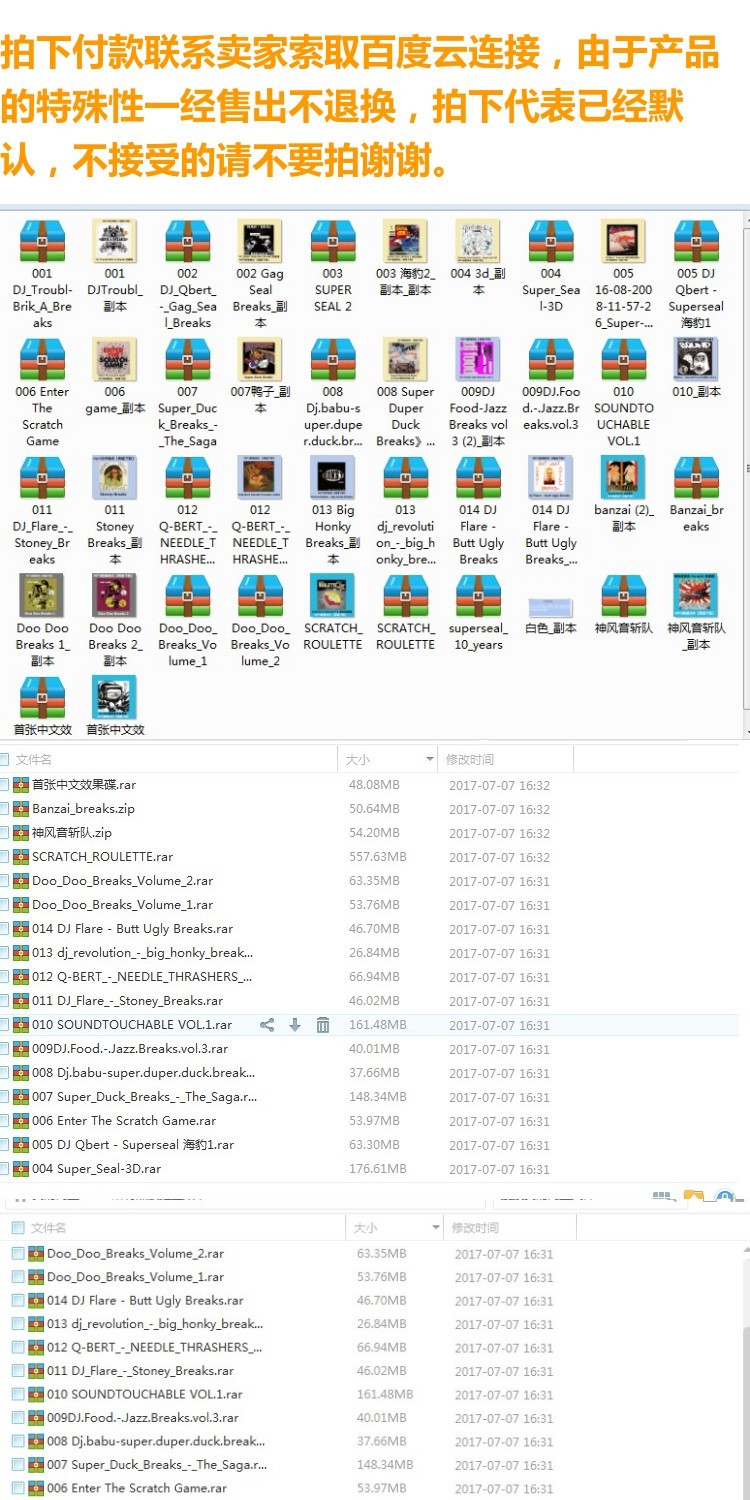
Task: Click the file name 004 Super_Seal-3D.rar in list
Action: tap(97, 1169)
